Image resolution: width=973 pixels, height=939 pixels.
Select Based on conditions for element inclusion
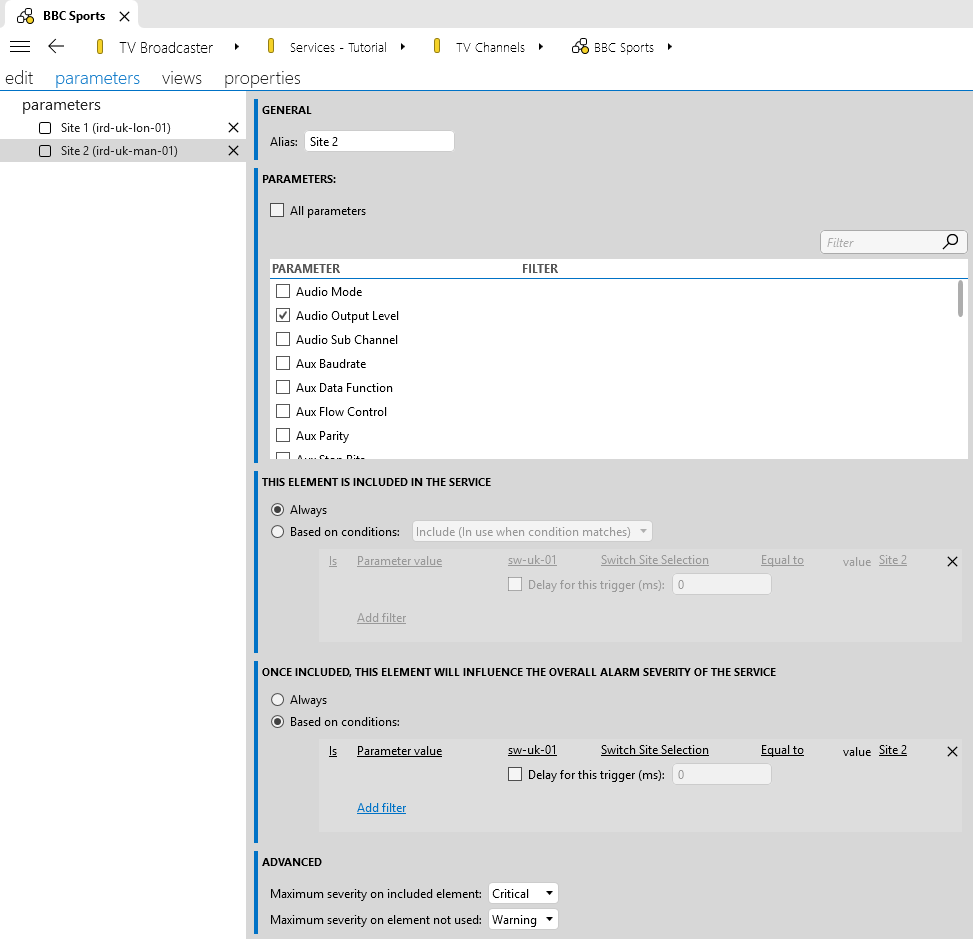[x=277, y=532]
